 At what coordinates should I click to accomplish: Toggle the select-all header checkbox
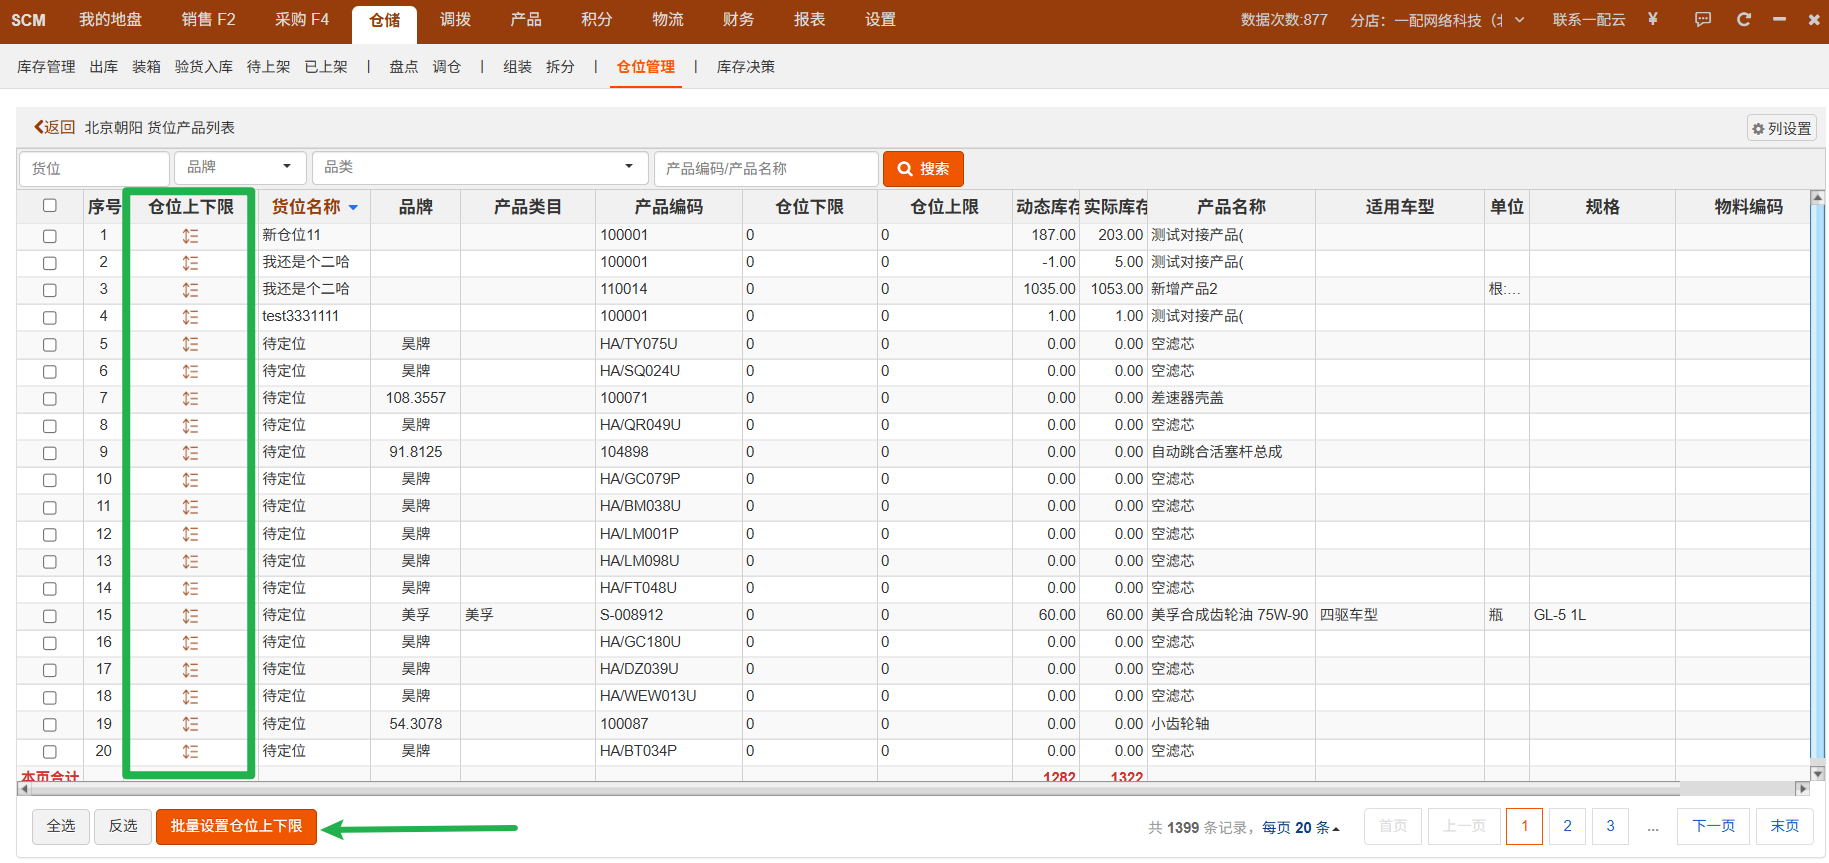click(x=50, y=206)
